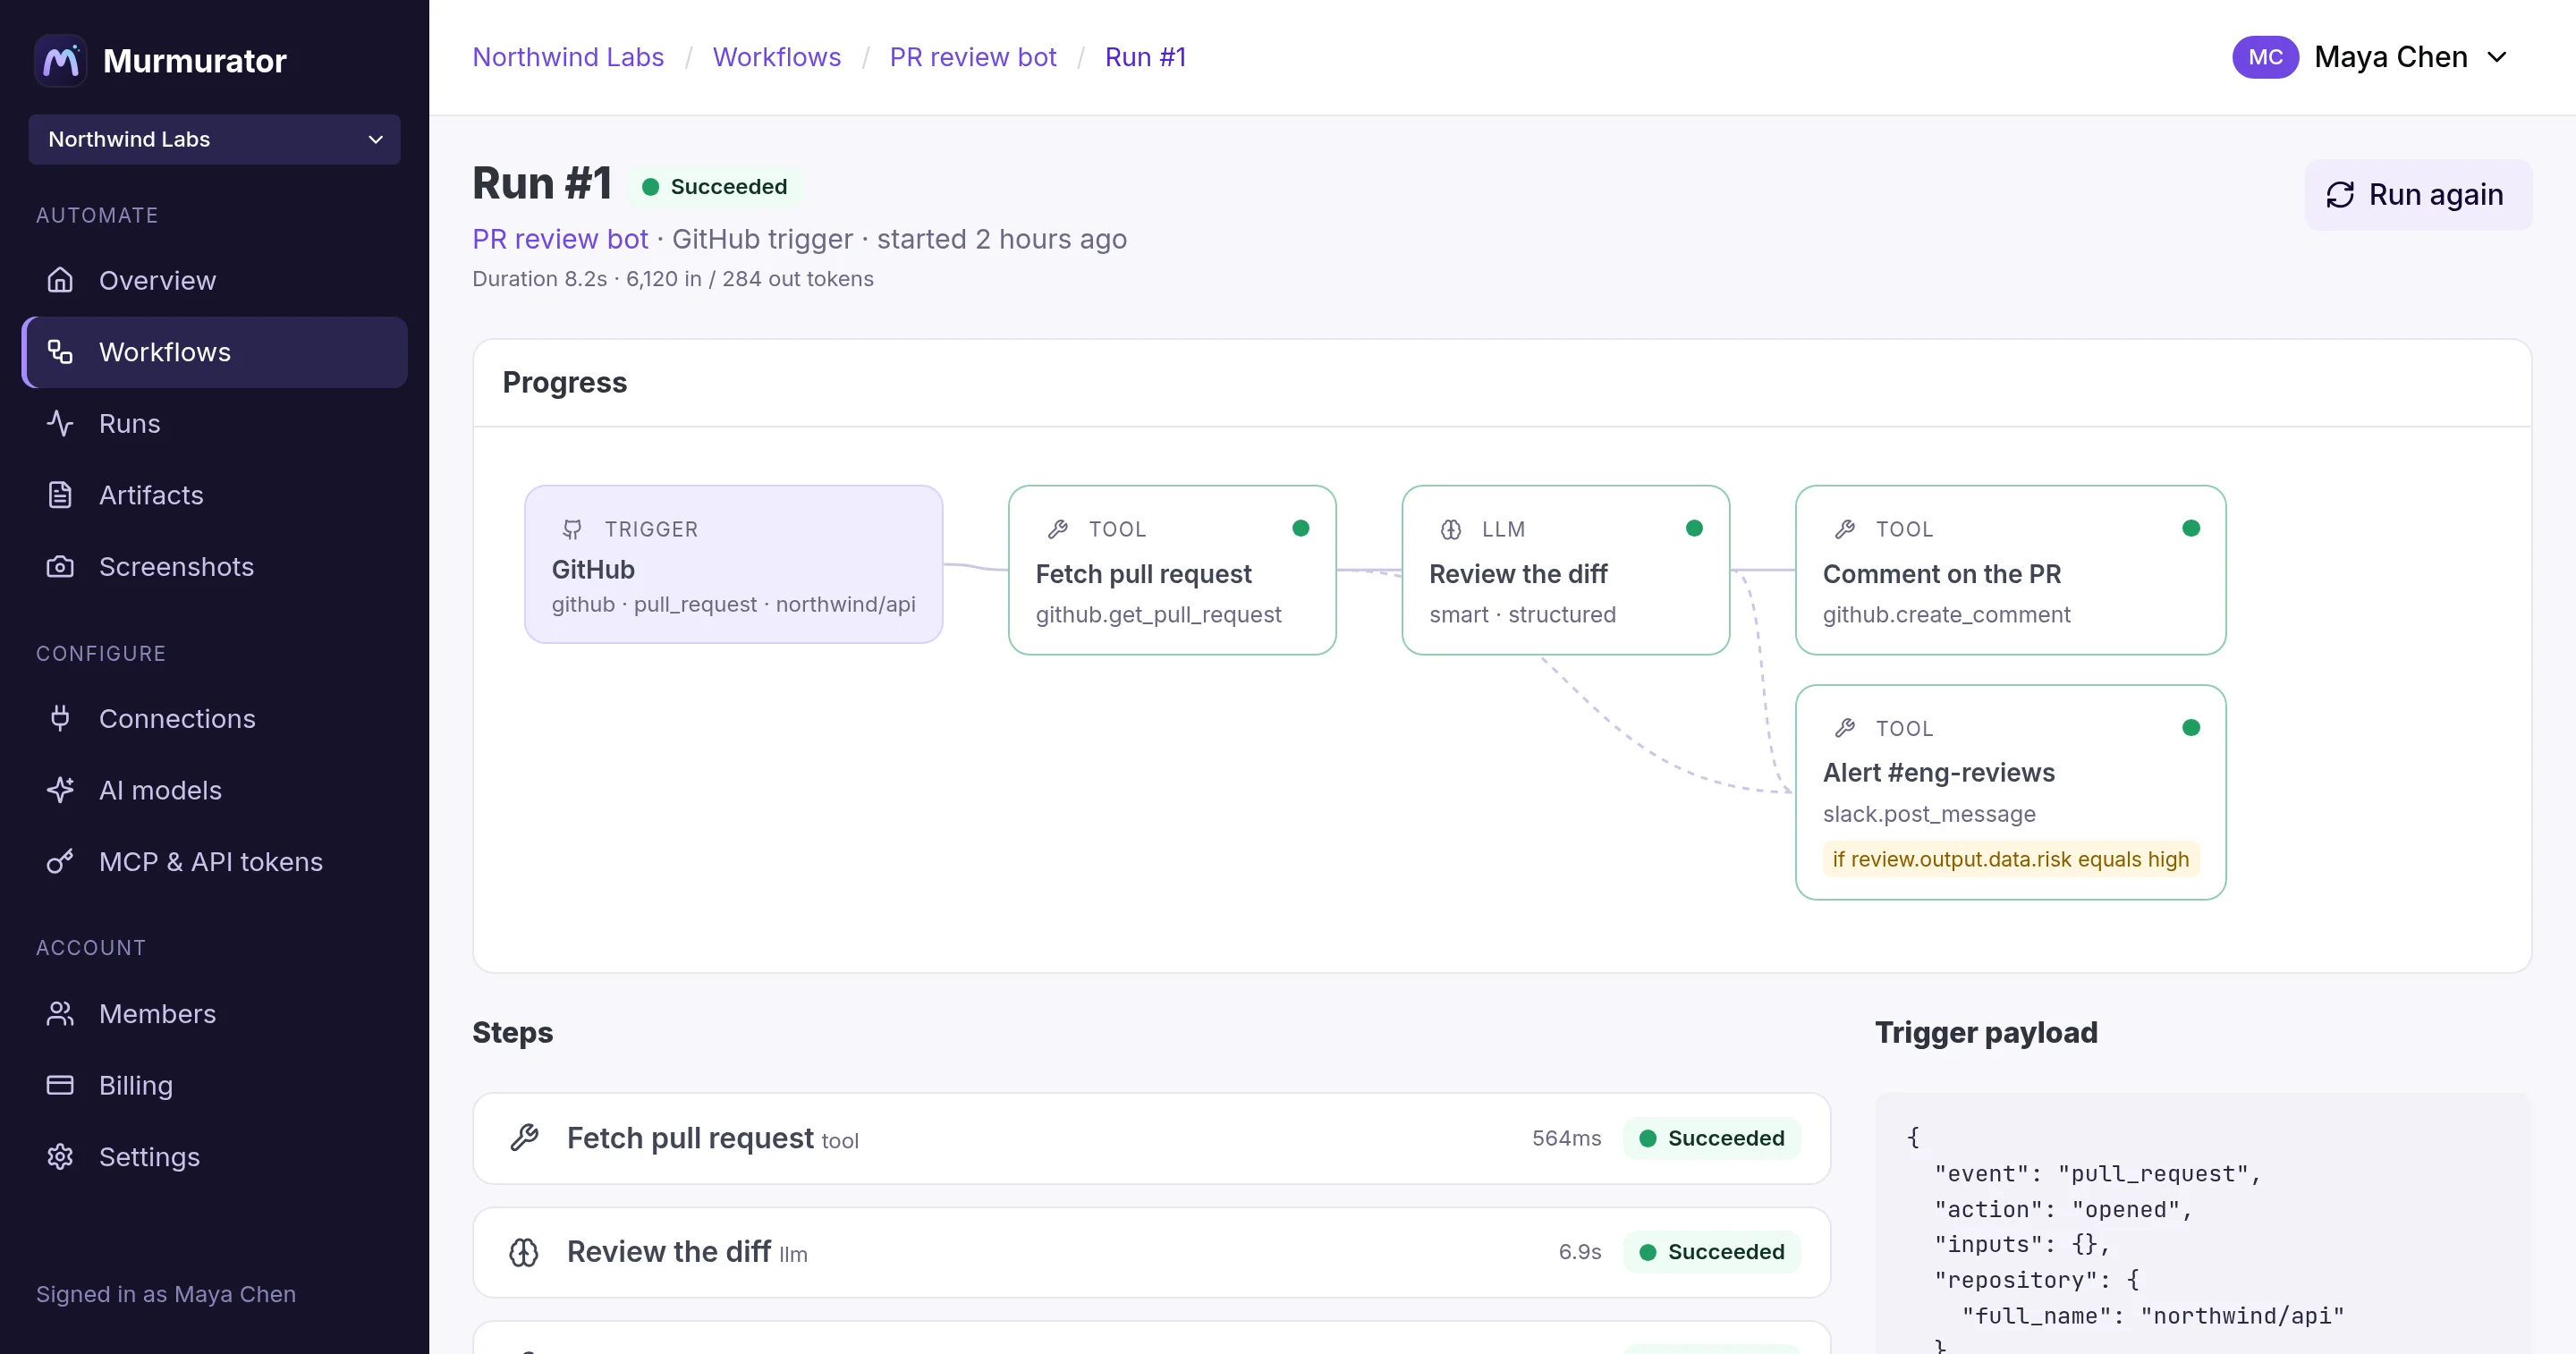Select the Comment on the PR node
The width and height of the screenshot is (2576, 1354).
pyautogui.click(x=2010, y=570)
